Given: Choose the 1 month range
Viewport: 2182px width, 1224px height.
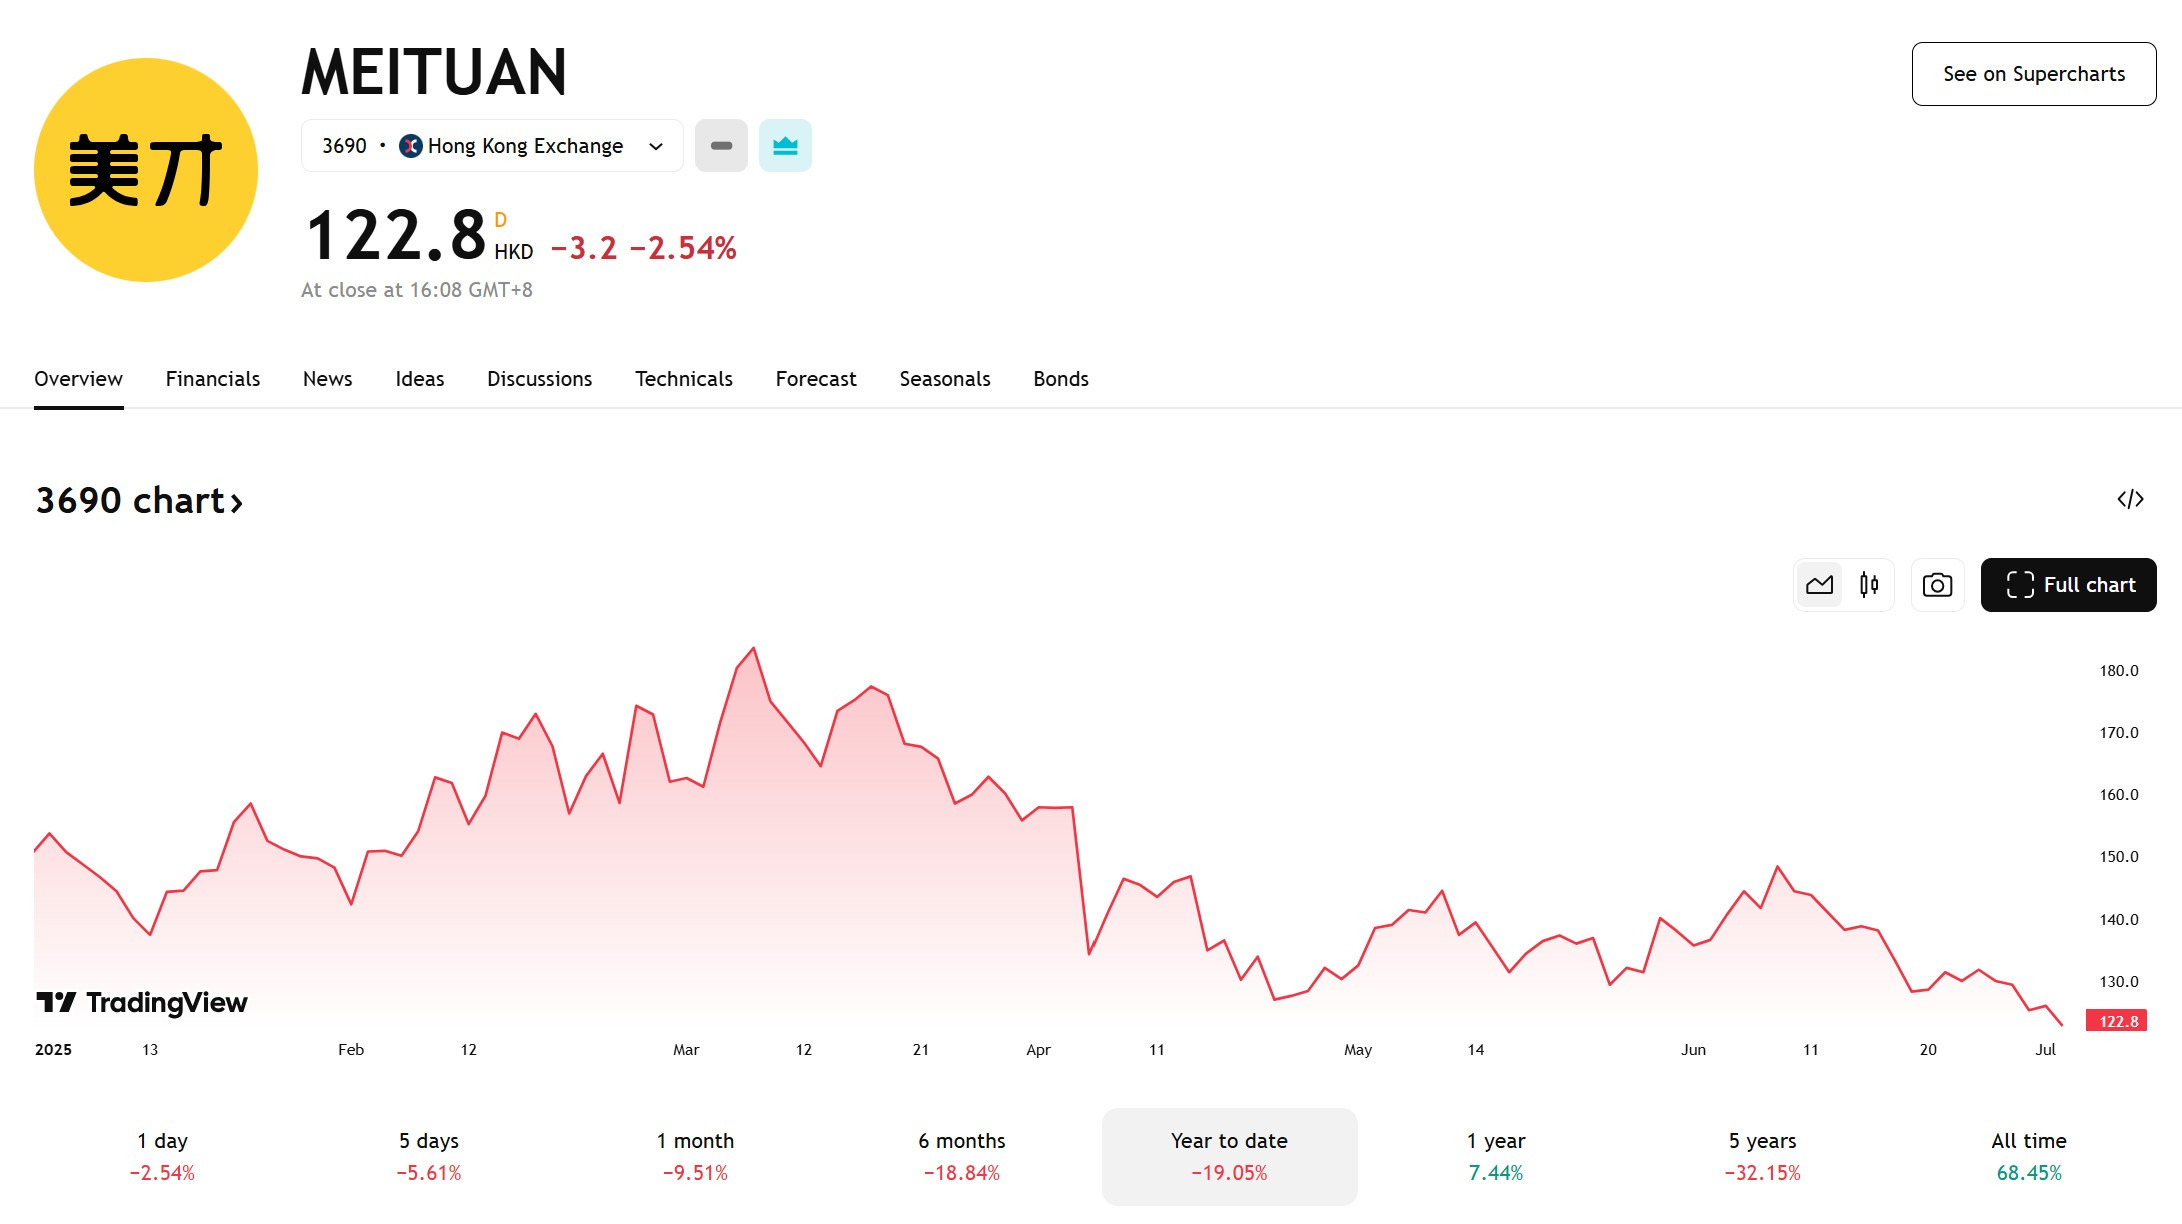Looking at the screenshot, I should (696, 1156).
